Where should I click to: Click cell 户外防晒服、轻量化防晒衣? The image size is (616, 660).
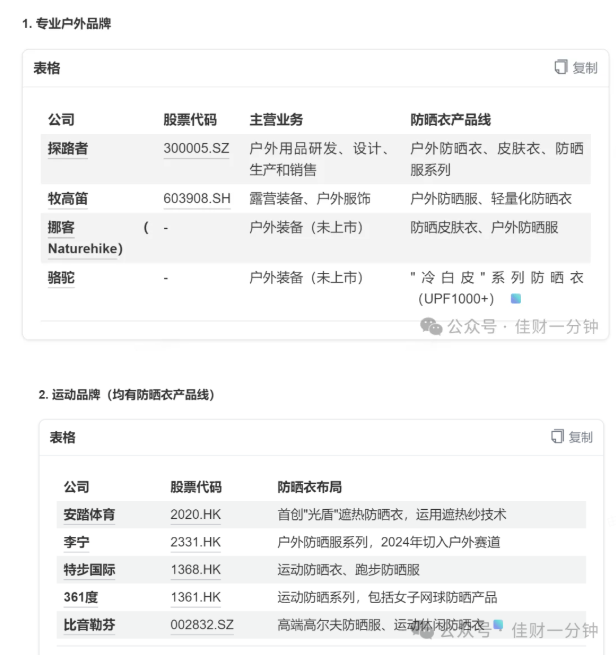tap(491, 198)
